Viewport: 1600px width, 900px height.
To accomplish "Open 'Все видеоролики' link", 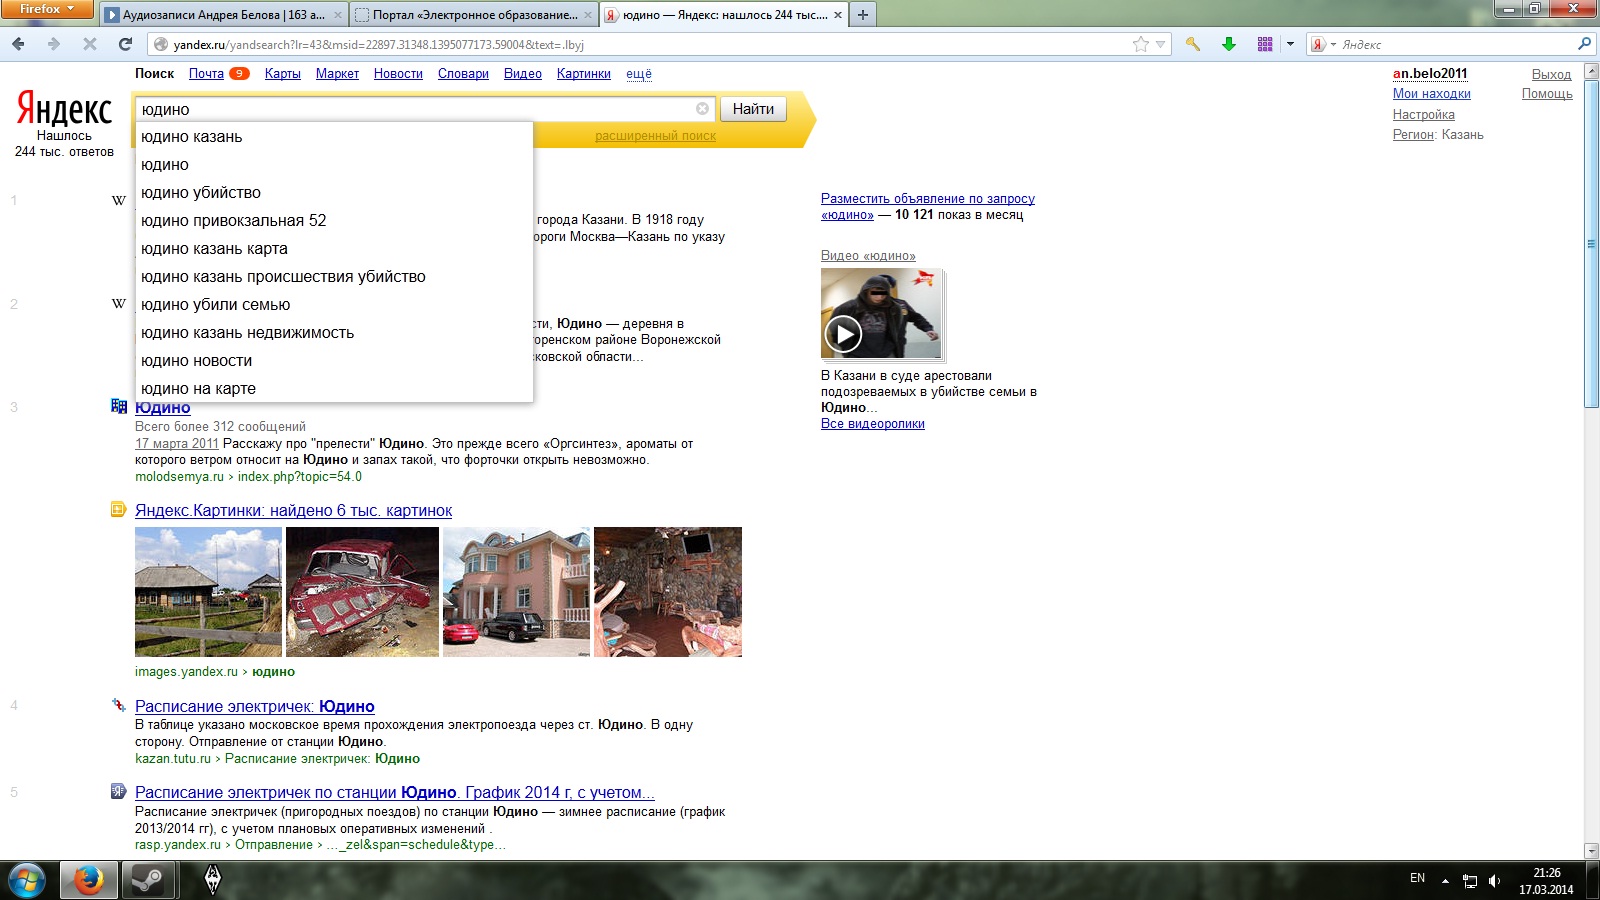I will (872, 424).
